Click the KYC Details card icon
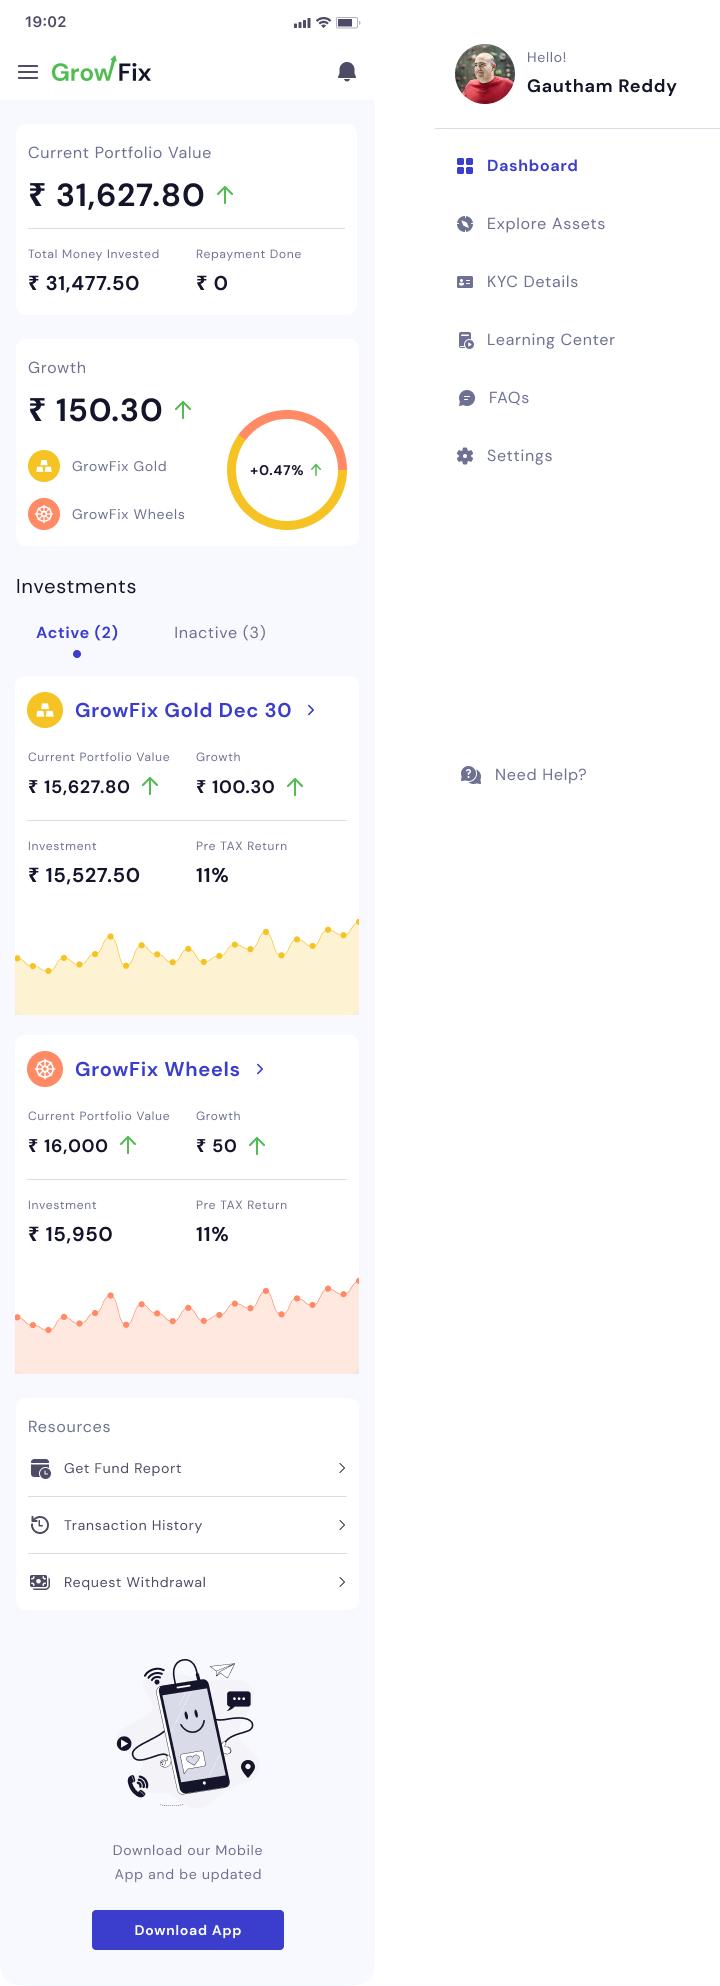720x1986 pixels. click(465, 282)
